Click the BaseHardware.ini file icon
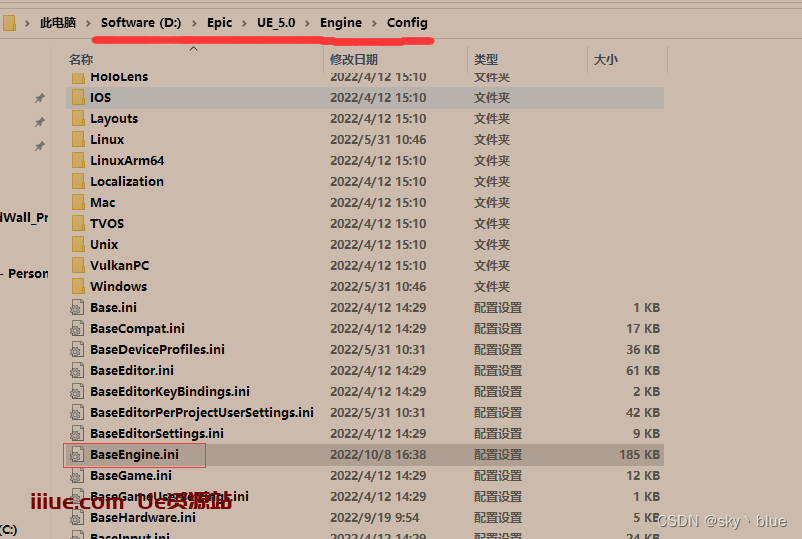 click(x=78, y=518)
